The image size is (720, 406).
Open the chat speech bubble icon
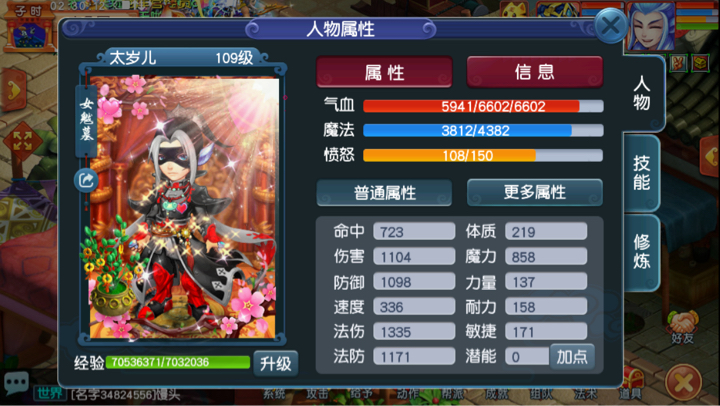tap(17, 382)
